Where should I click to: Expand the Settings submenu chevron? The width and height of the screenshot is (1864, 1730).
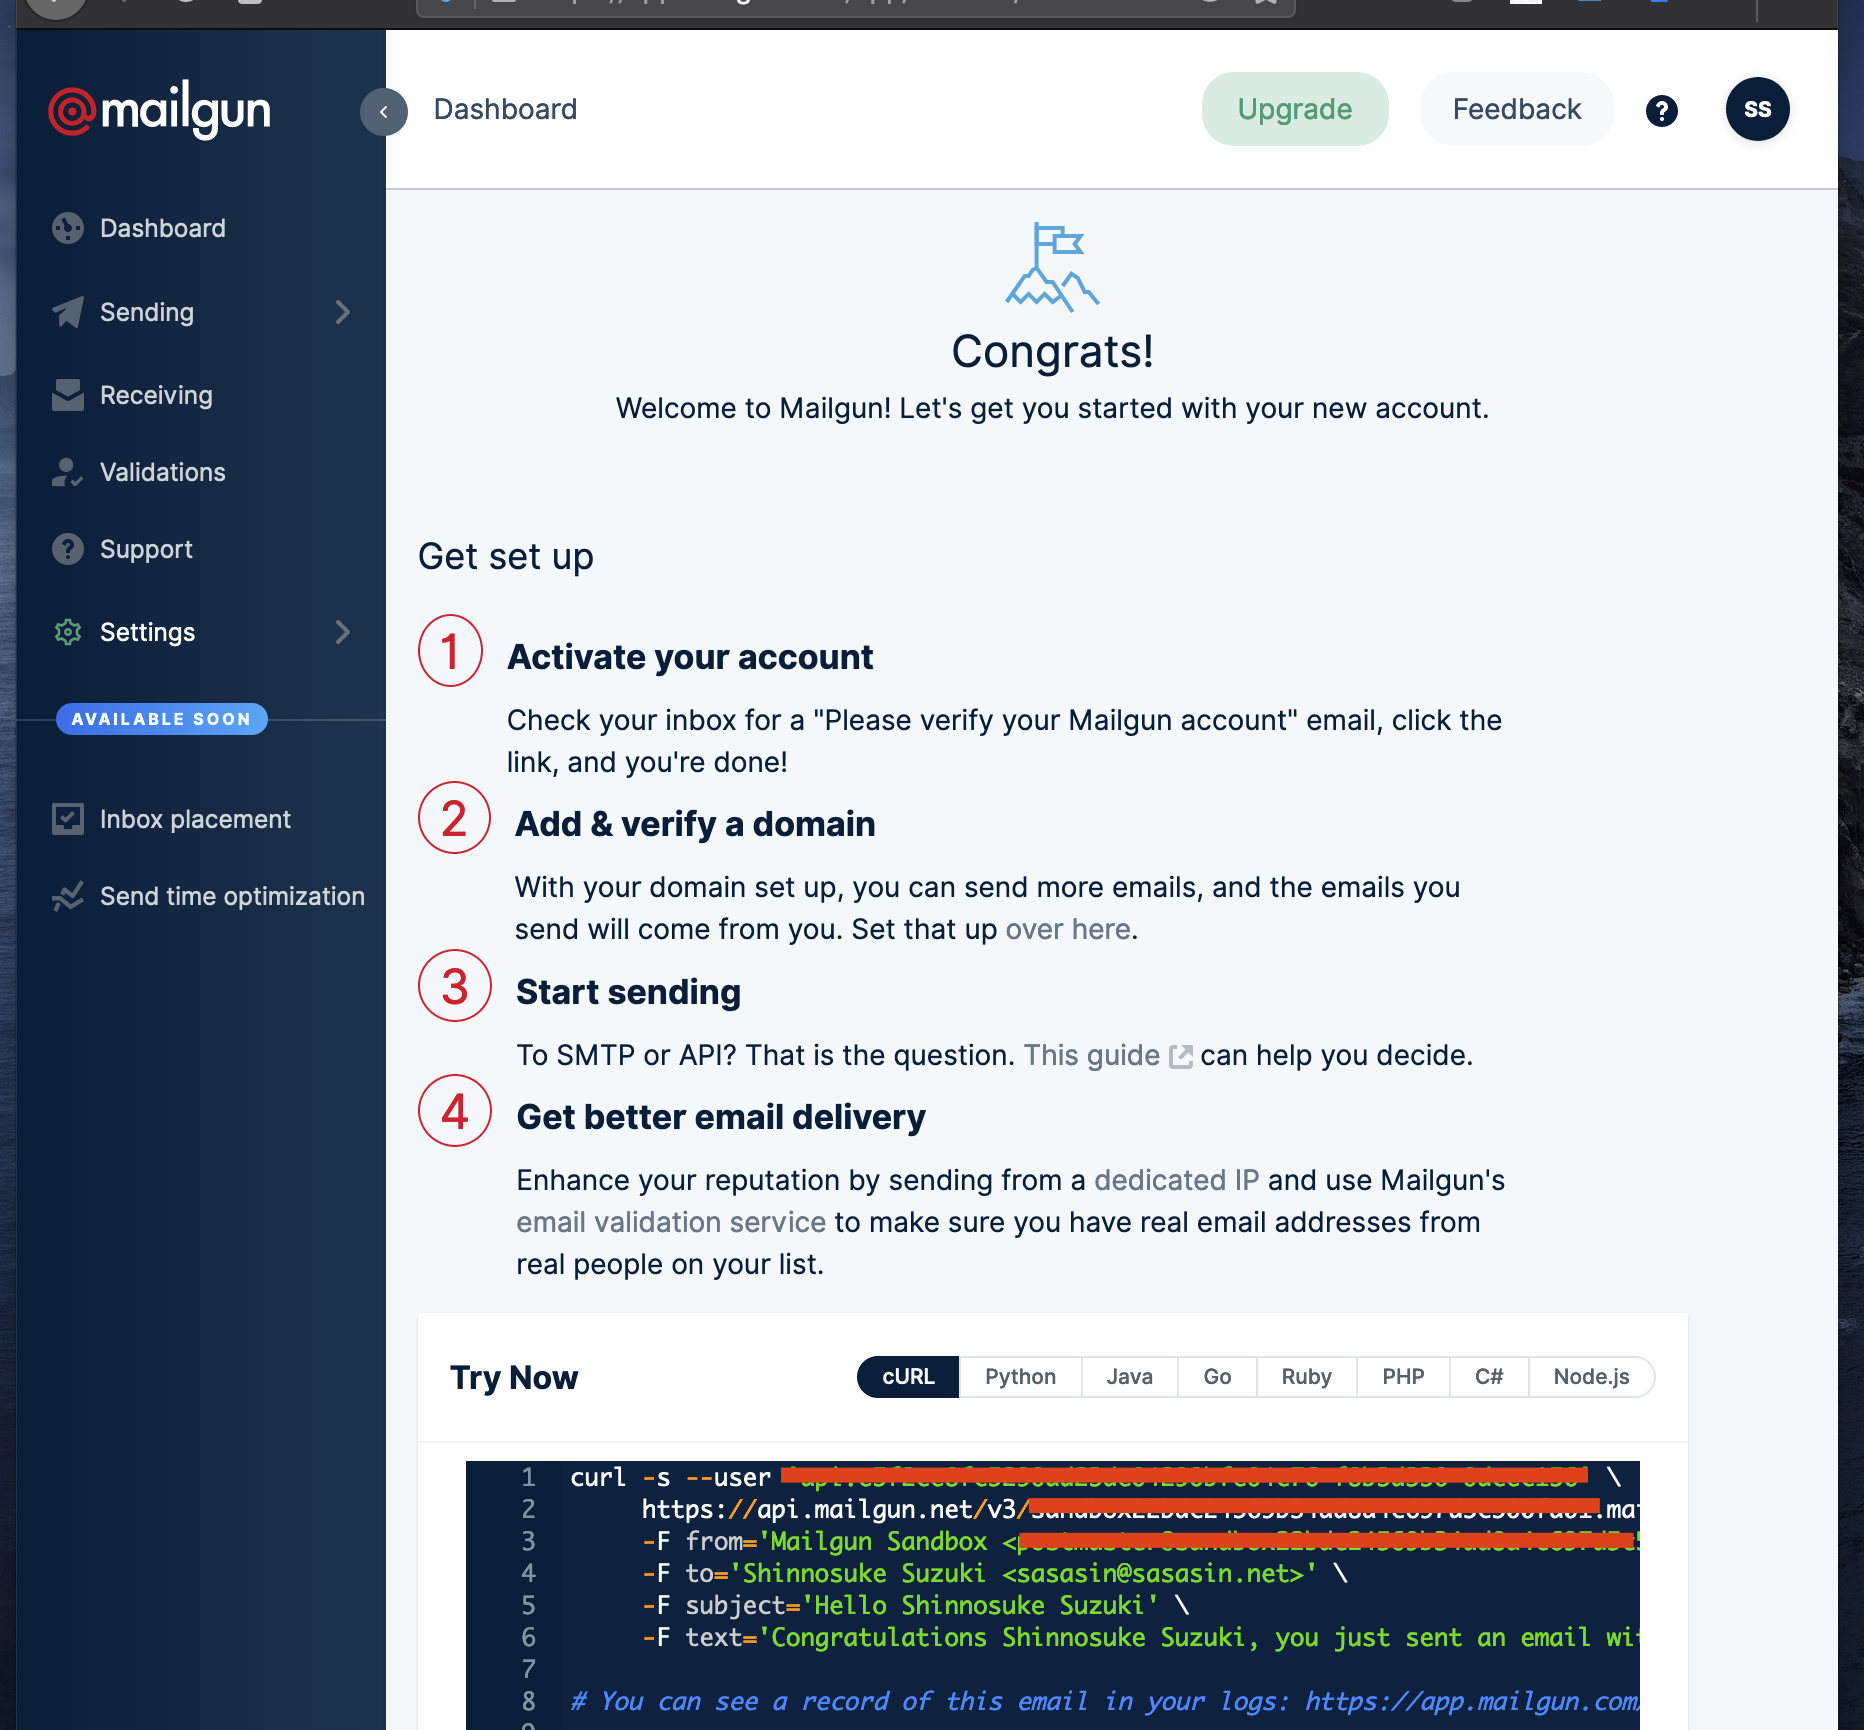343,632
